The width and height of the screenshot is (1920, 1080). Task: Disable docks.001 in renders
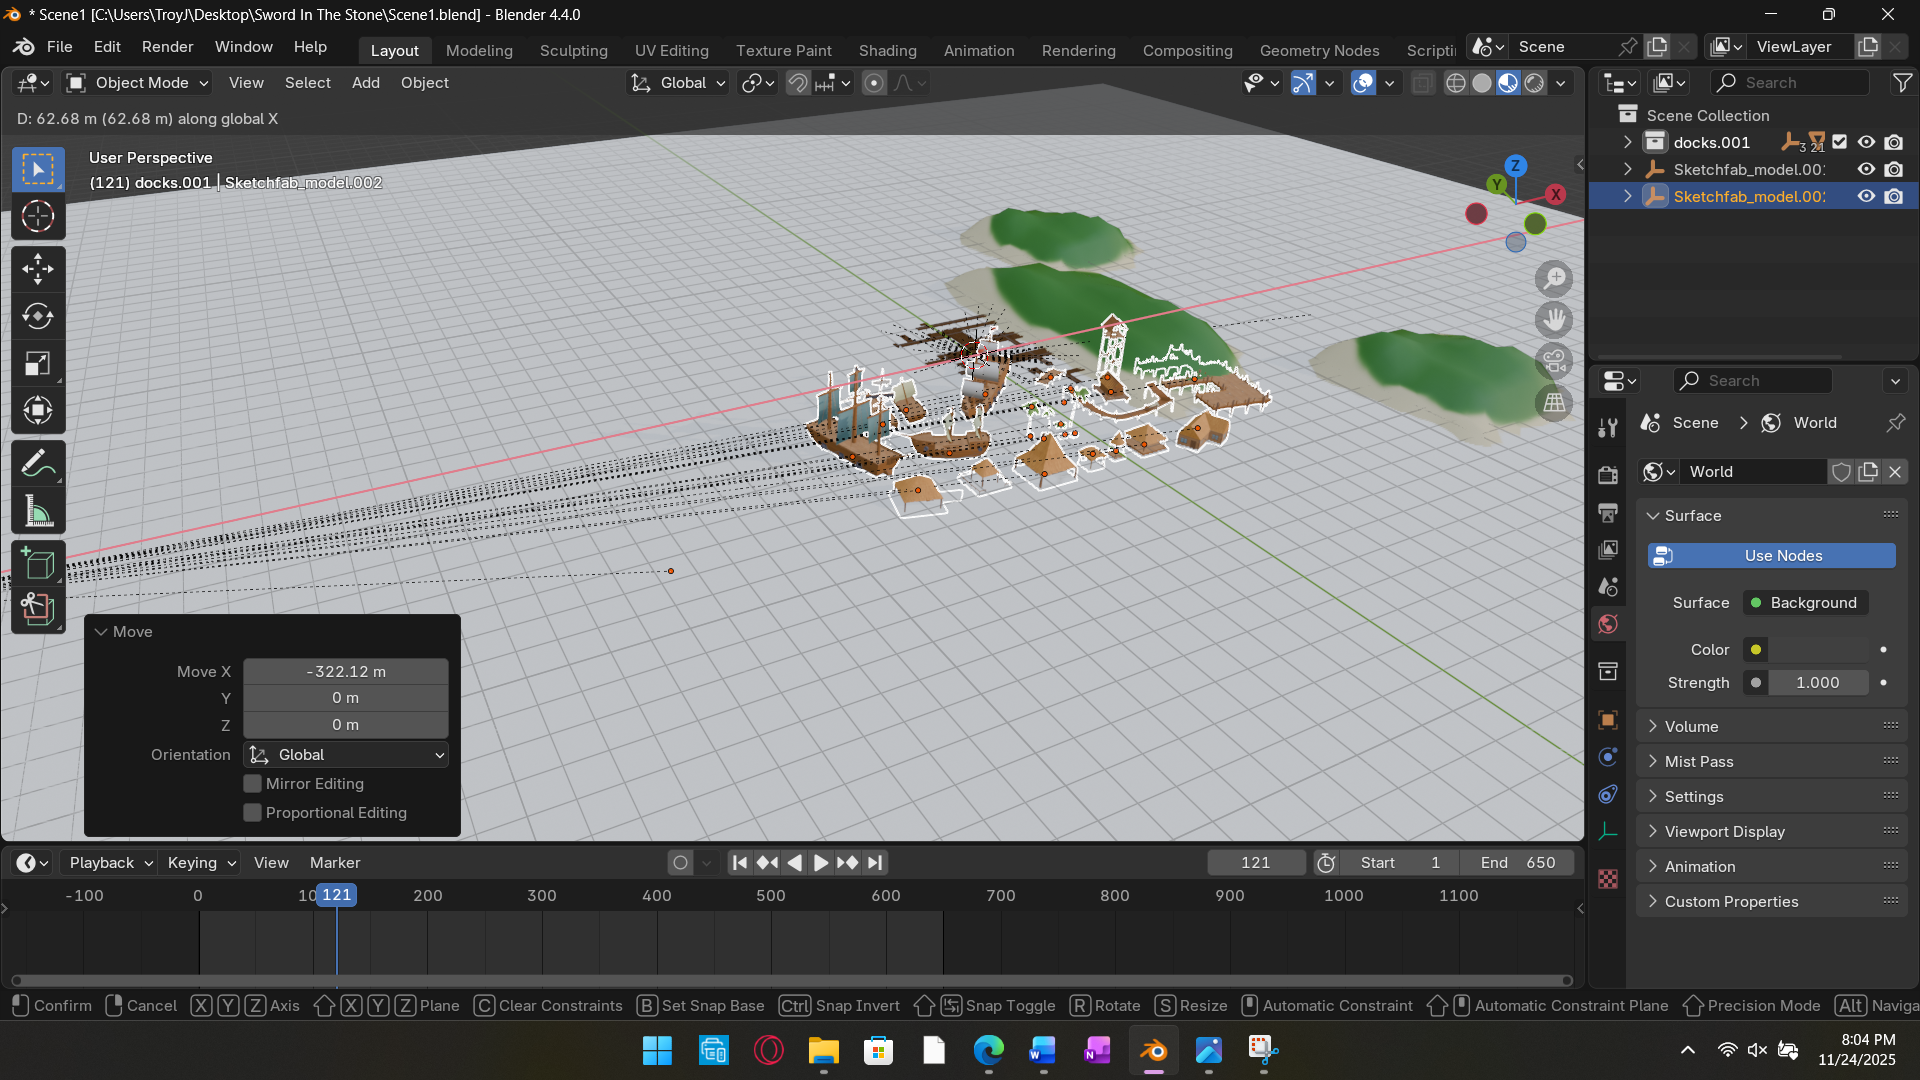pos(1894,142)
